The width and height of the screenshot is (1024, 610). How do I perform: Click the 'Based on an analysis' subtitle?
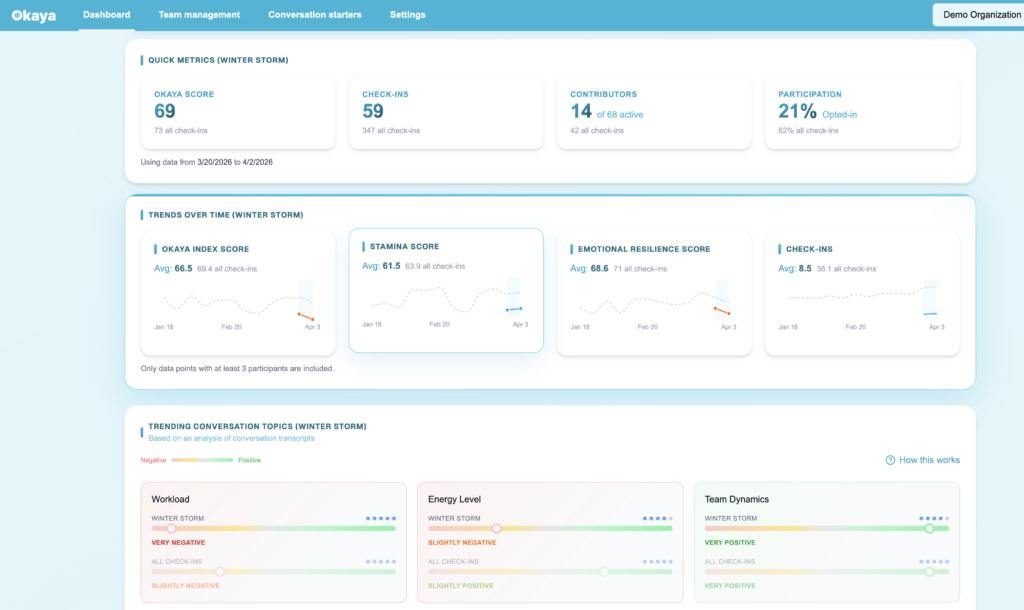pos(231,438)
